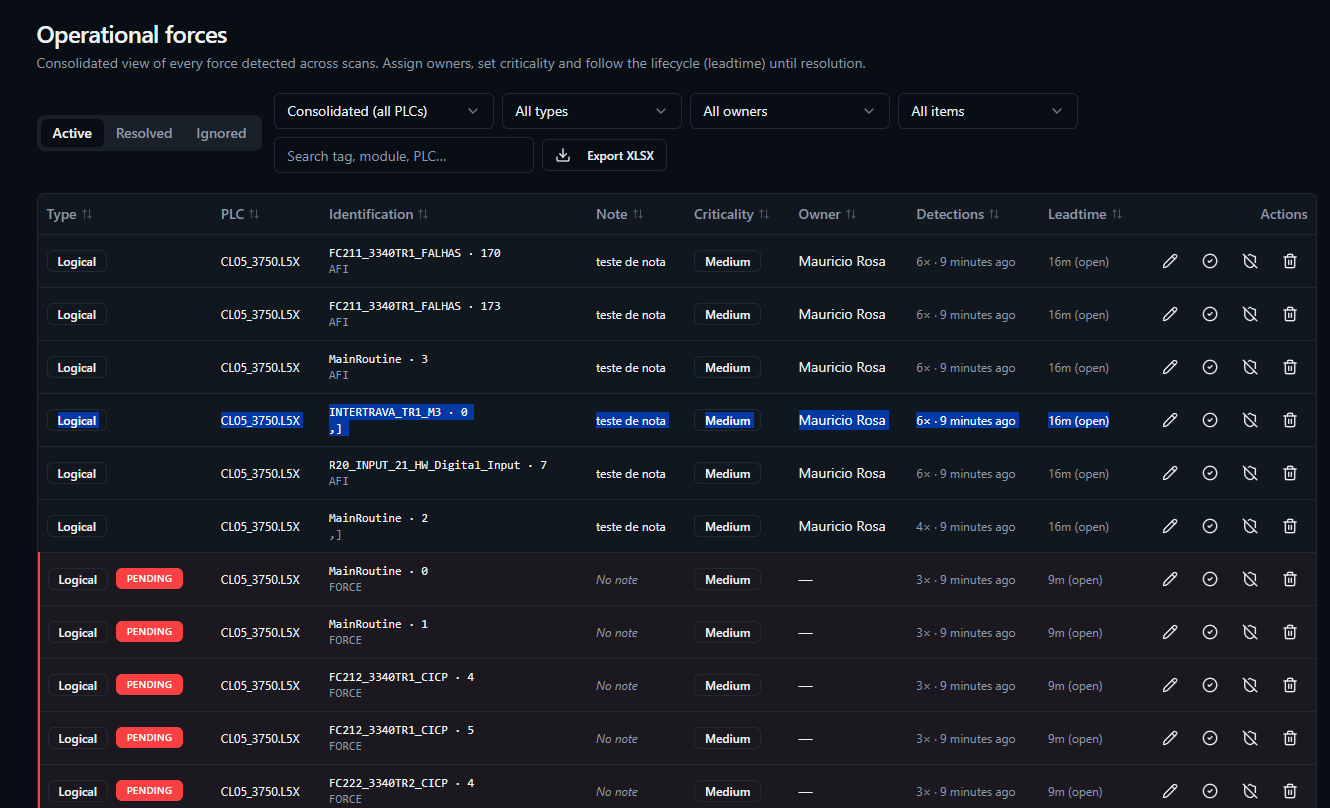Ignore the MainRoutine · 3 force

click(1250, 367)
